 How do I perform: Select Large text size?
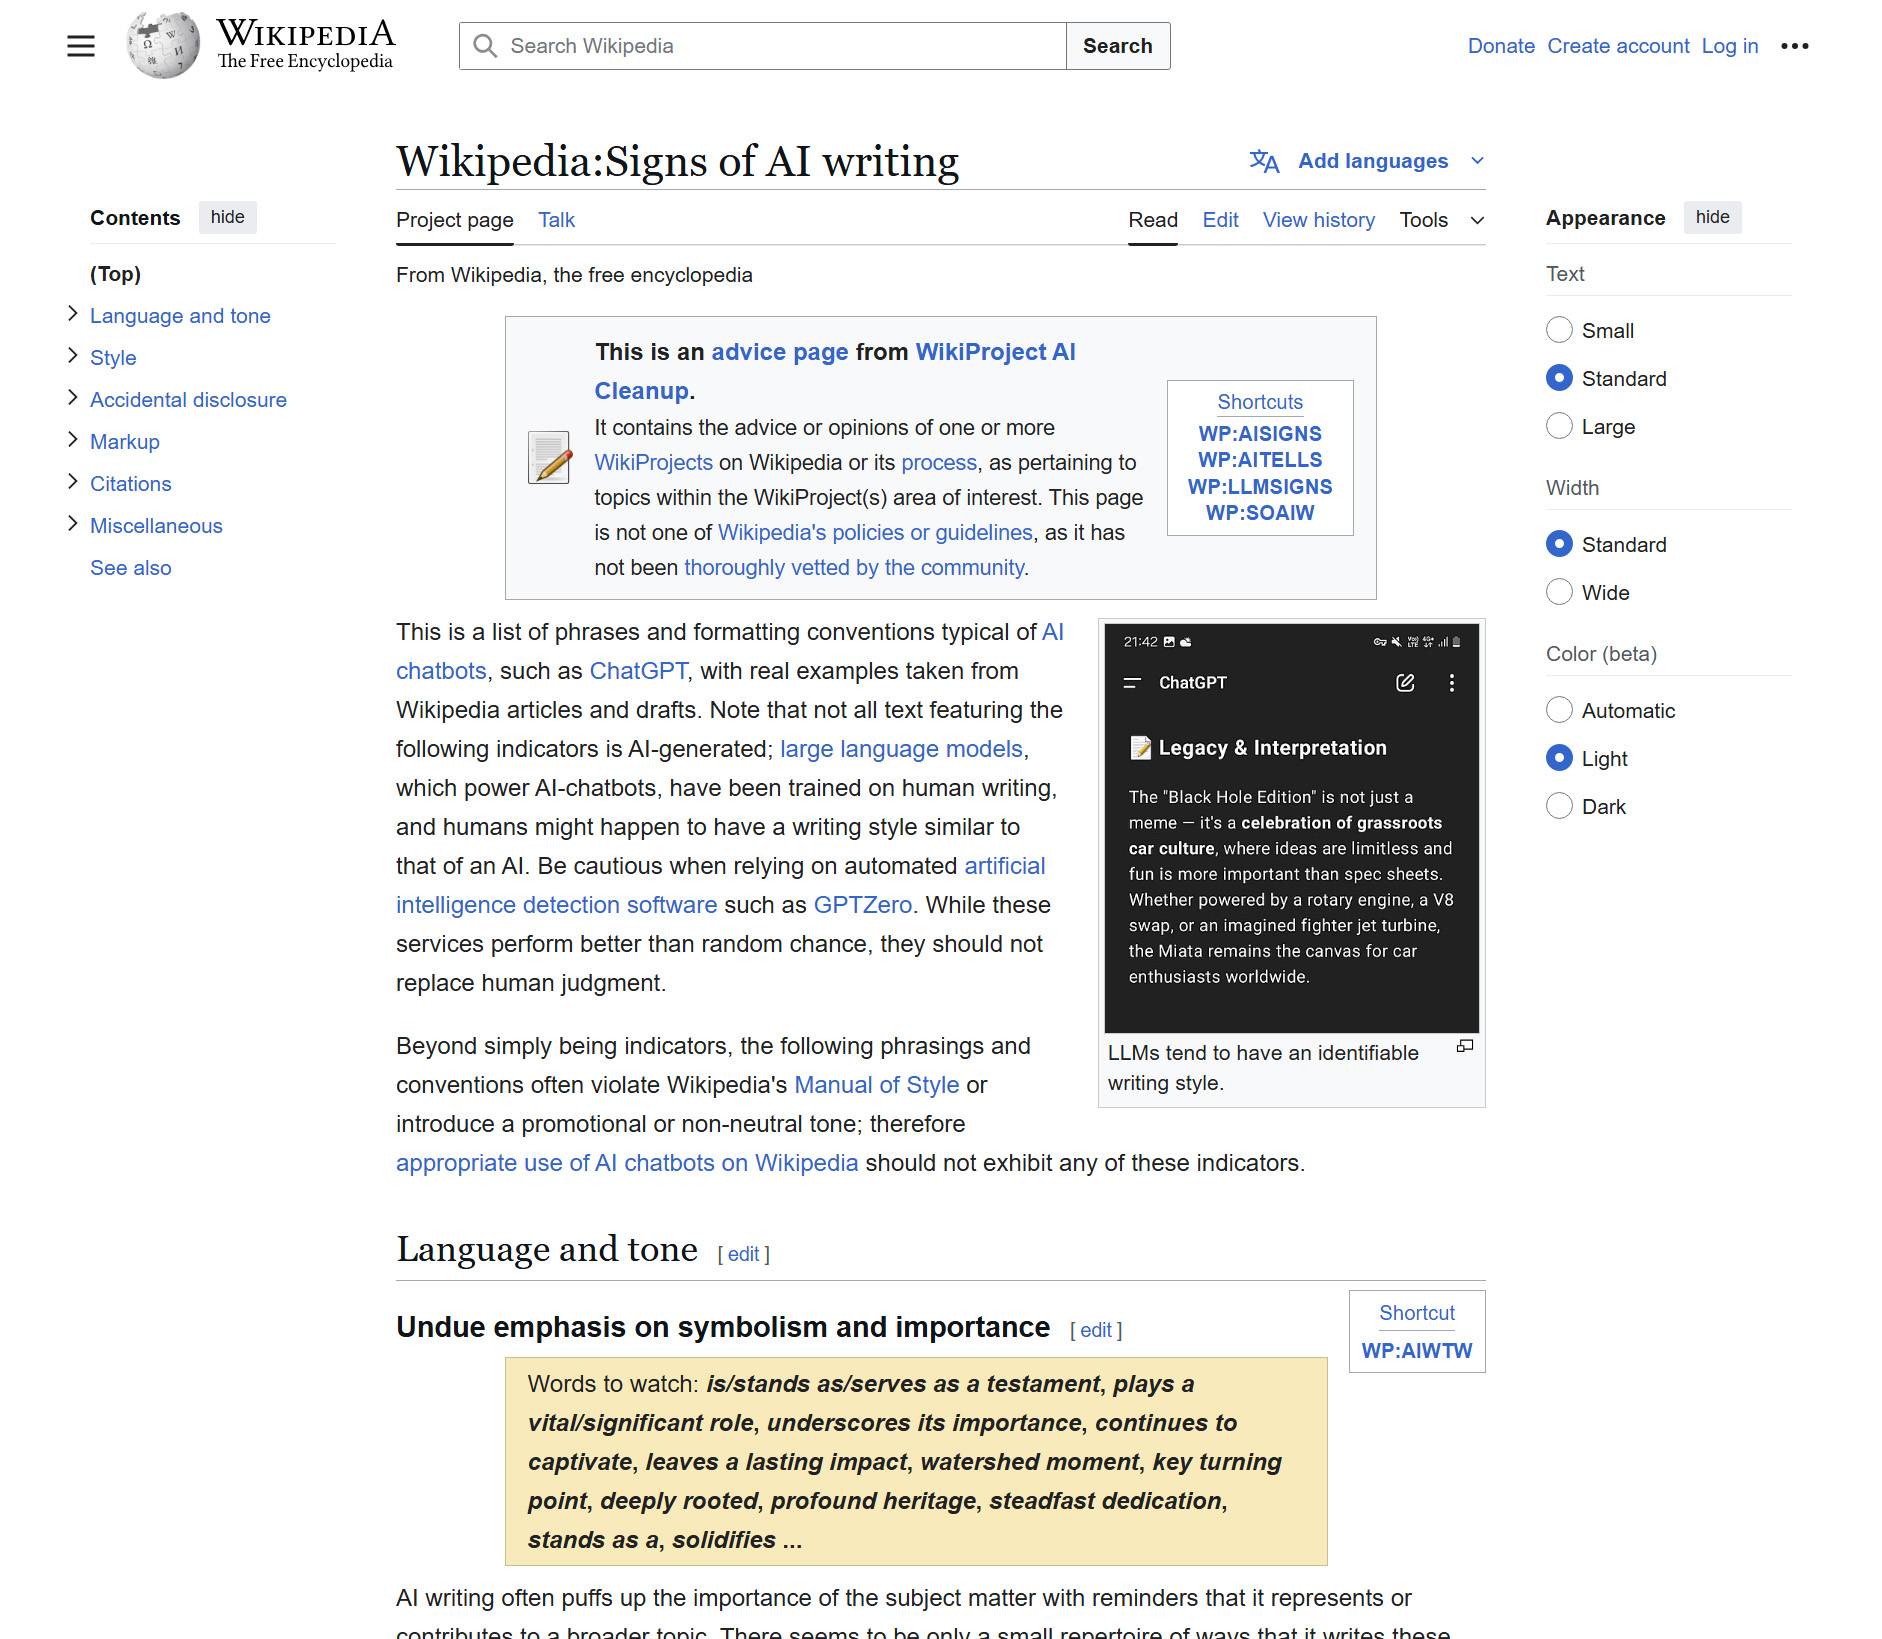1559,426
